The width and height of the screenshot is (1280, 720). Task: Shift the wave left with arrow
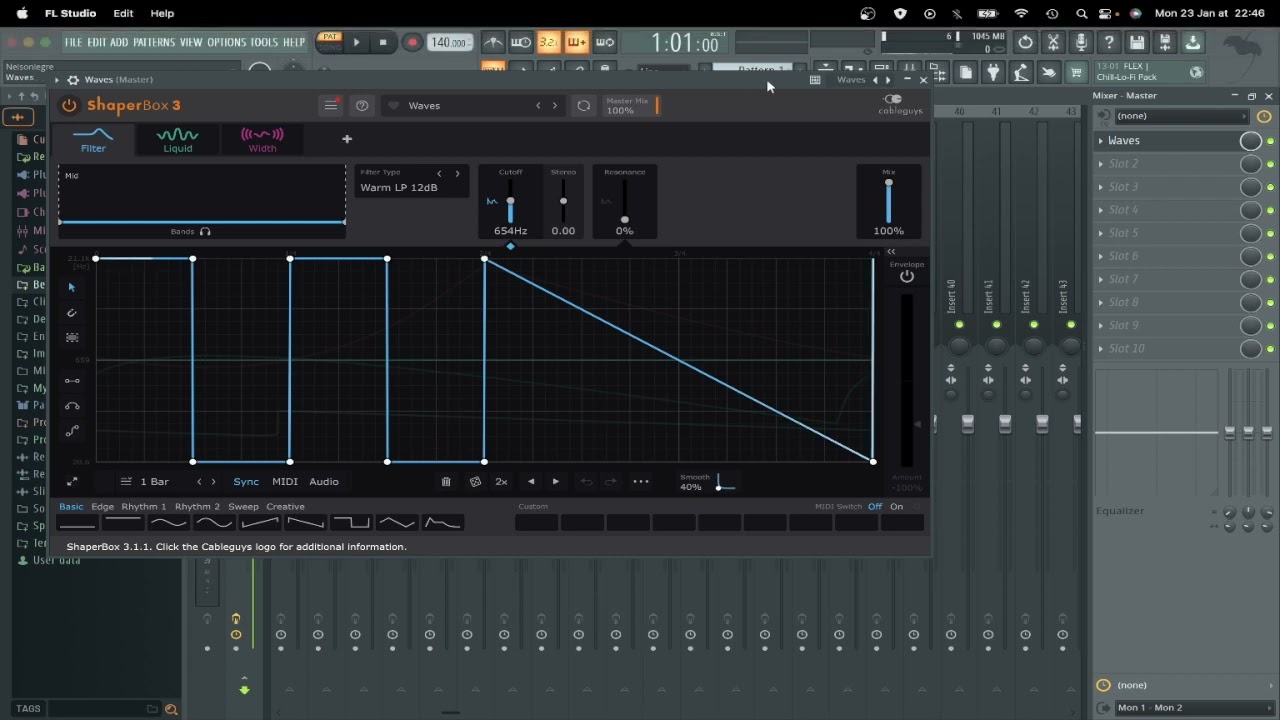[531, 482]
